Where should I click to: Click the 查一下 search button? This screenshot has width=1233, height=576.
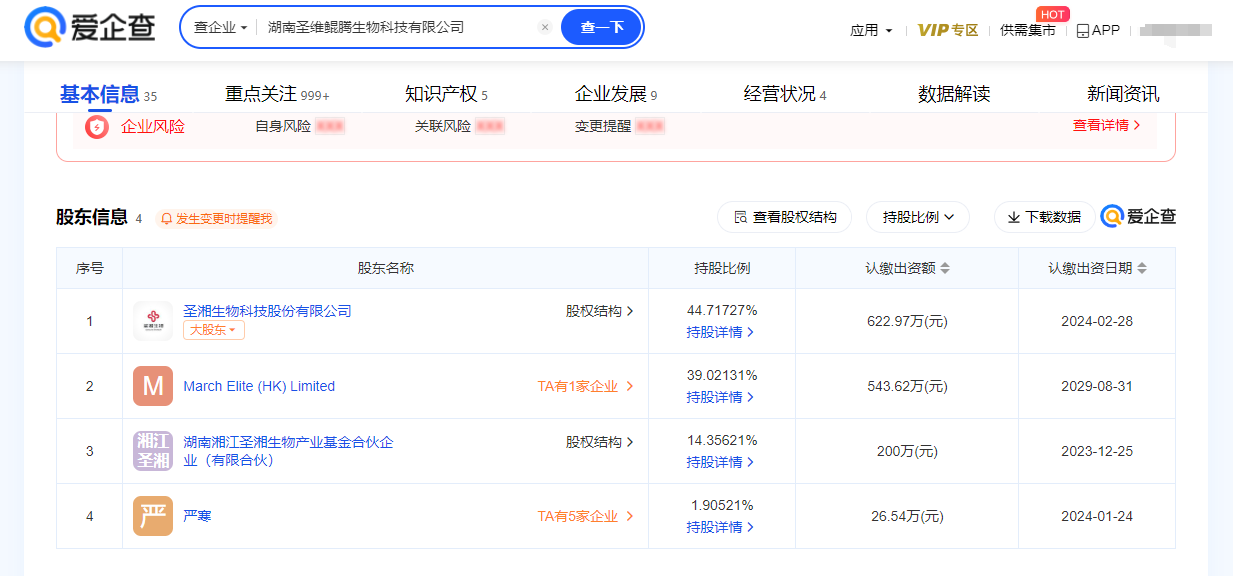[x=601, y=27]
